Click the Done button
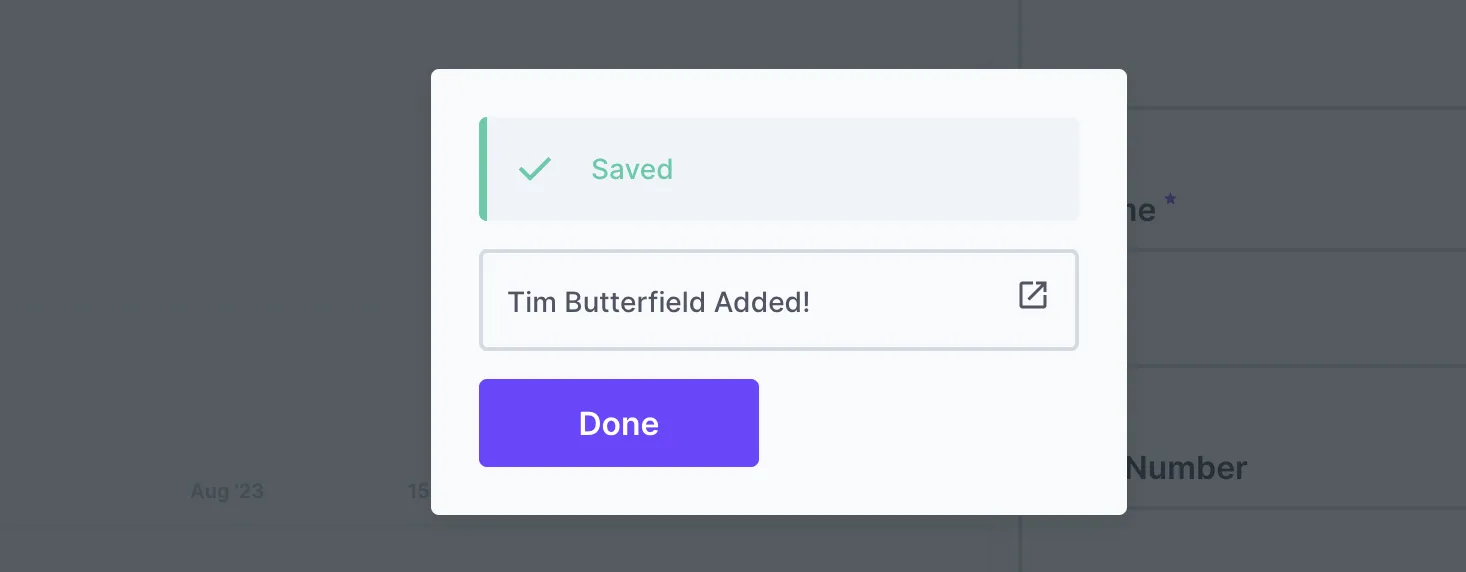1466x572 pixels. click(618, 423)
